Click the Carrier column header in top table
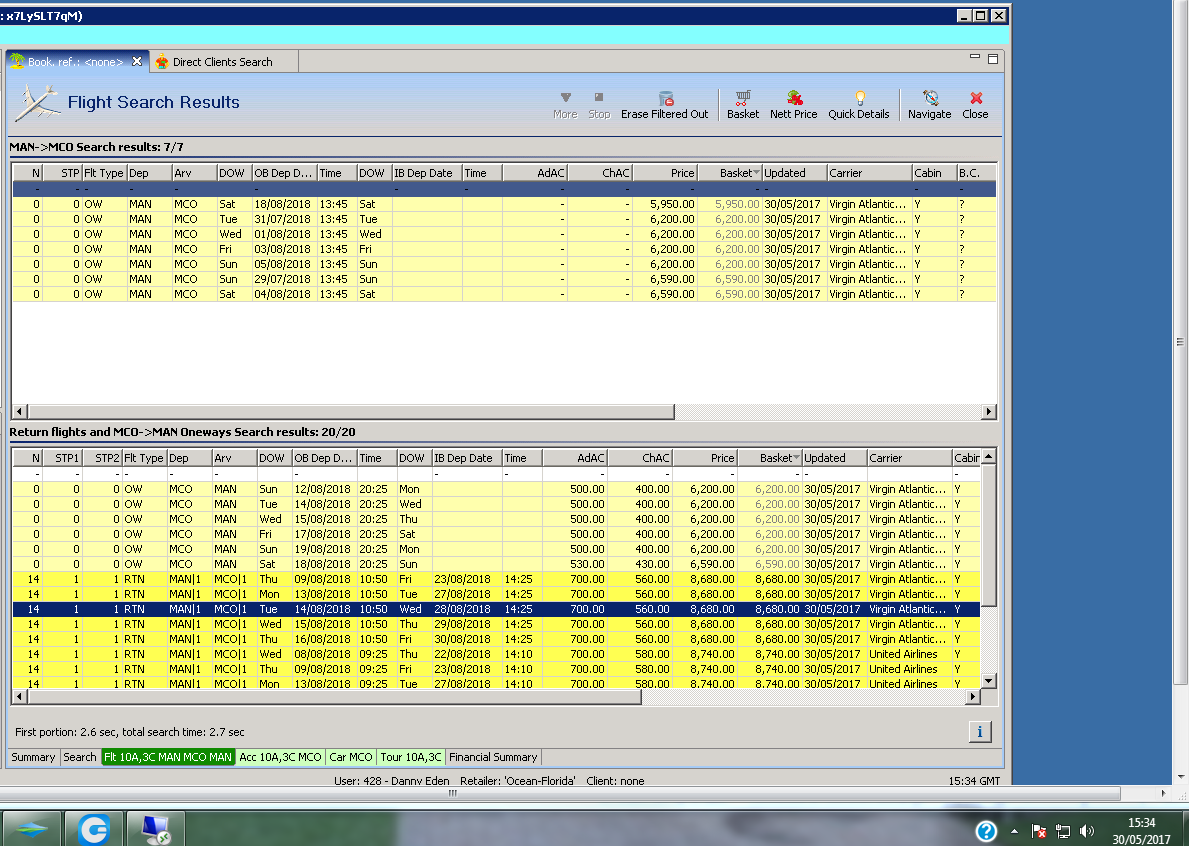This screenshot has width=1189, height=846. tap(867, 173)
